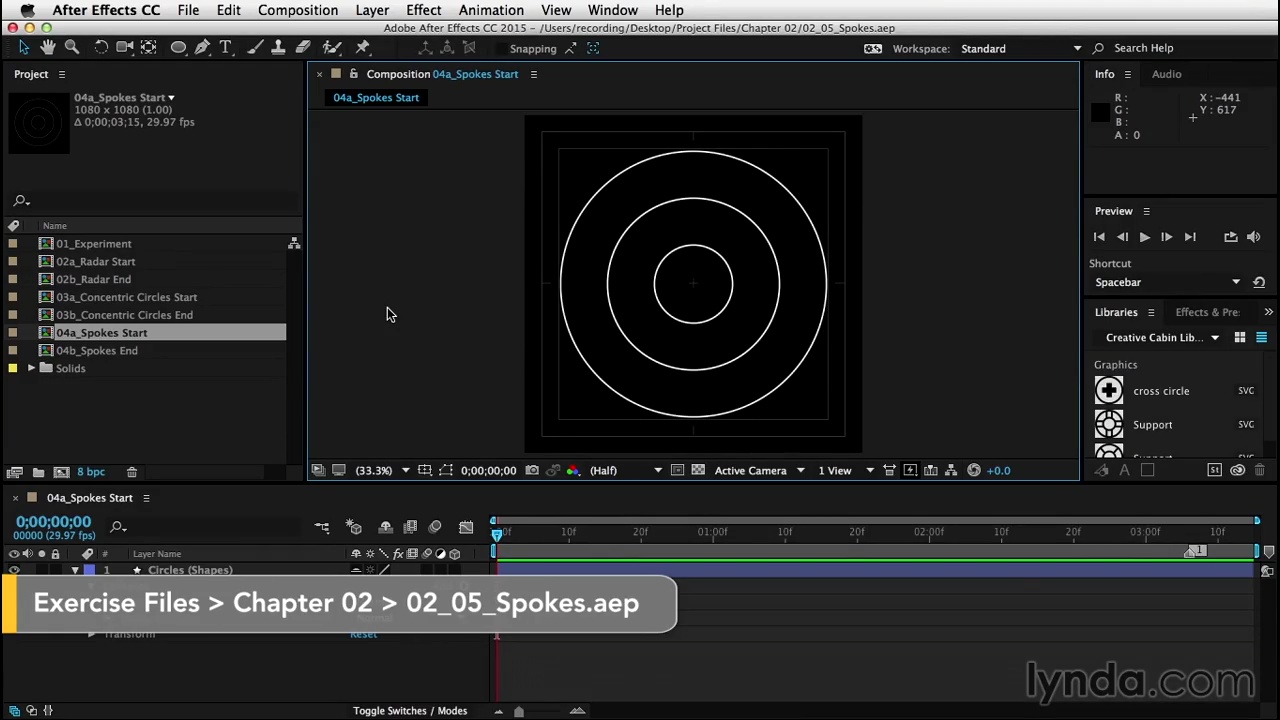
Task: Open the Effect menu
Action: click(x=424, y=10)
